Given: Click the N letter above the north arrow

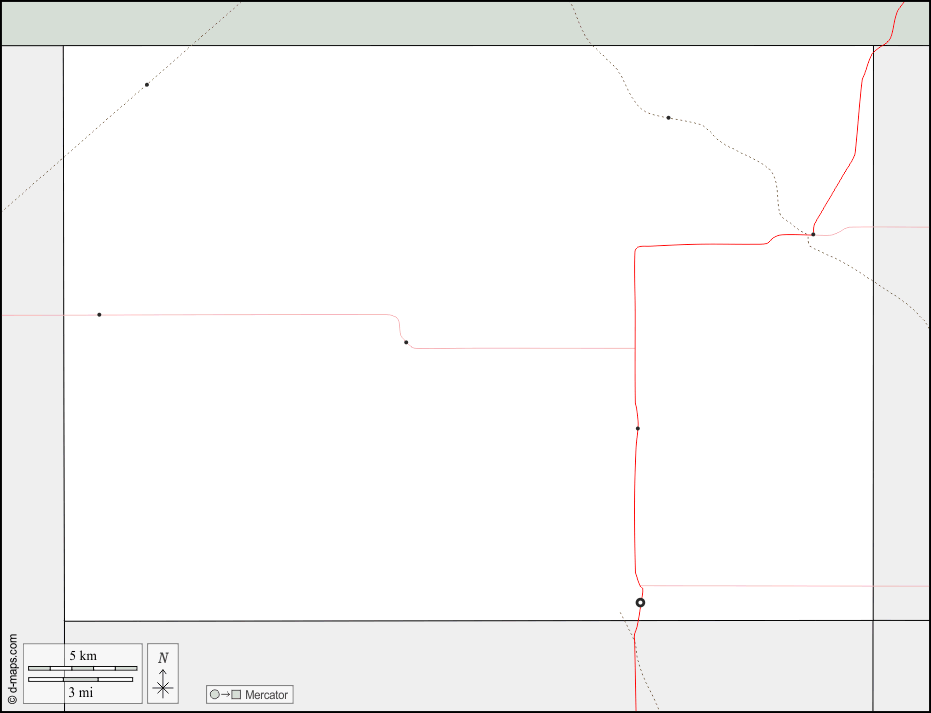Looking at the screenshot, I should 162,658.
